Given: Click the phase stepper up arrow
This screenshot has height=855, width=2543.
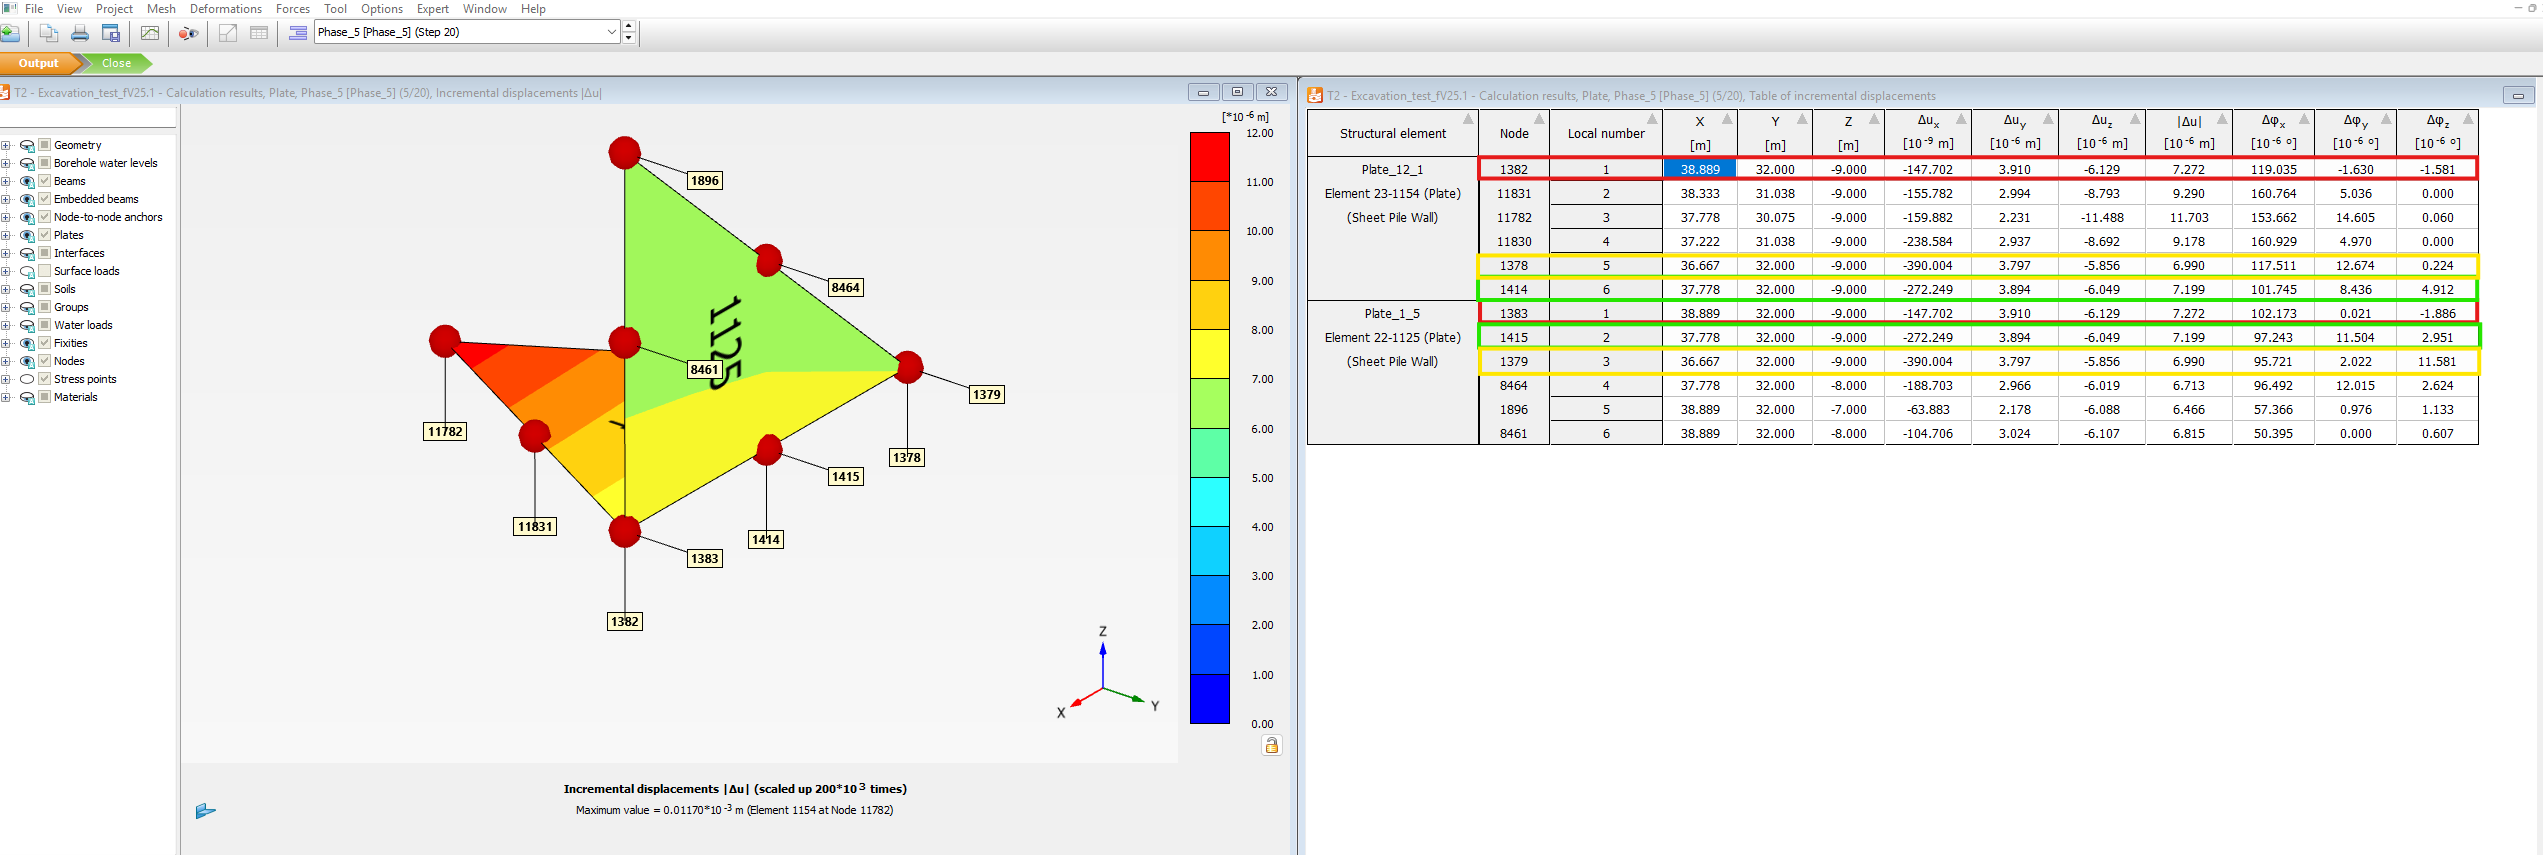Looking at the screenshot, I should (x=628, y=26).
